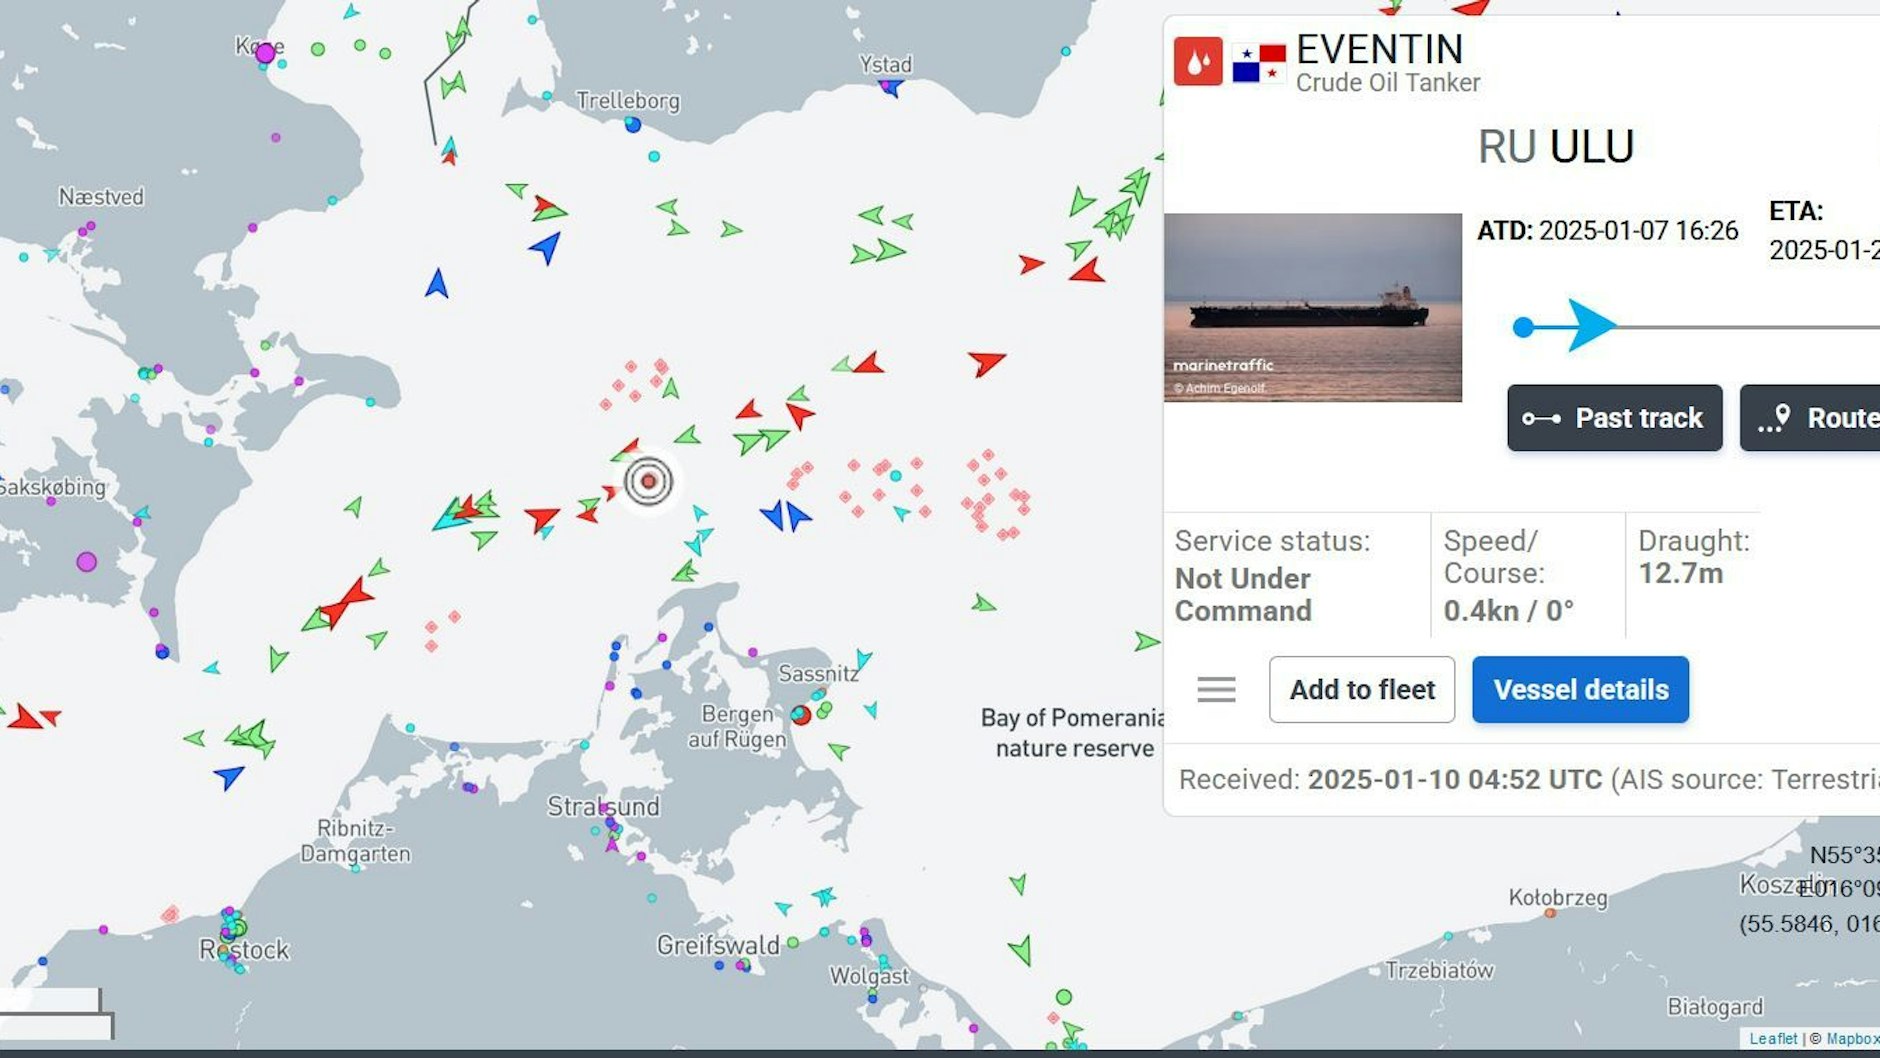Viewport: 1880px width, 1058px height.
Task: Click the EVENTIN vessel name heading
Action: pyautogui.click(x=1379, y=49)
